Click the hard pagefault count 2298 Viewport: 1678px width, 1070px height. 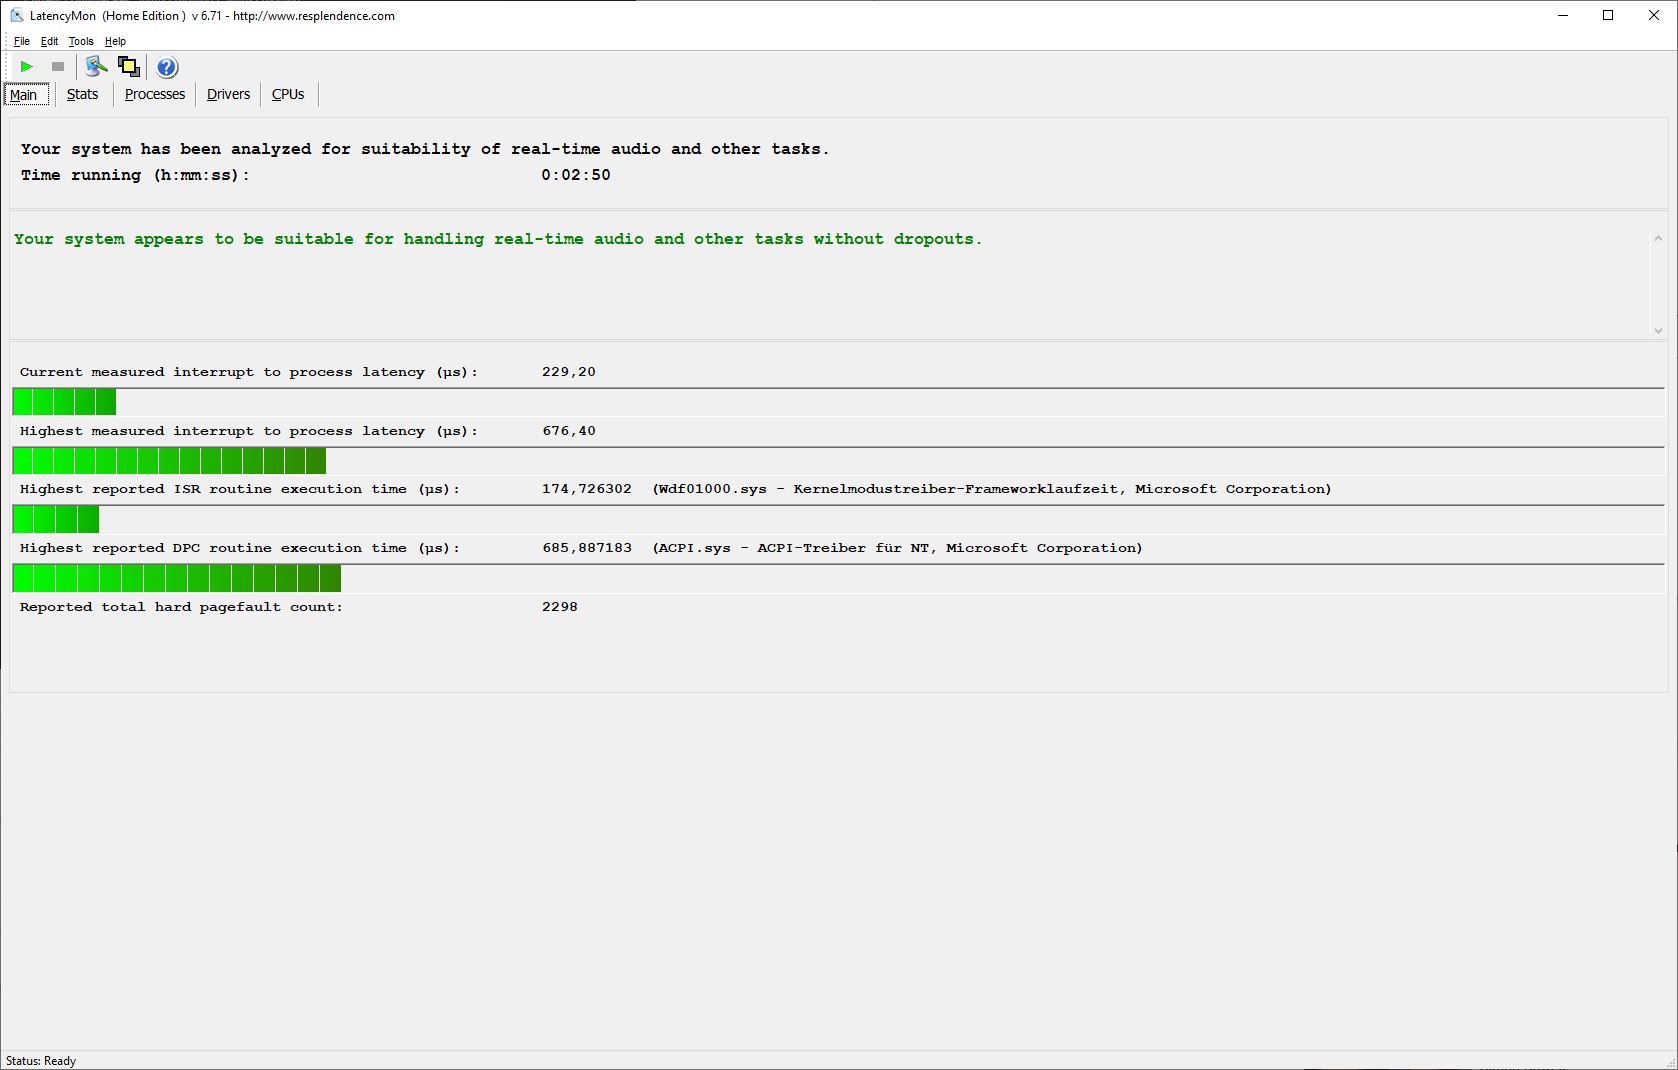560,607
